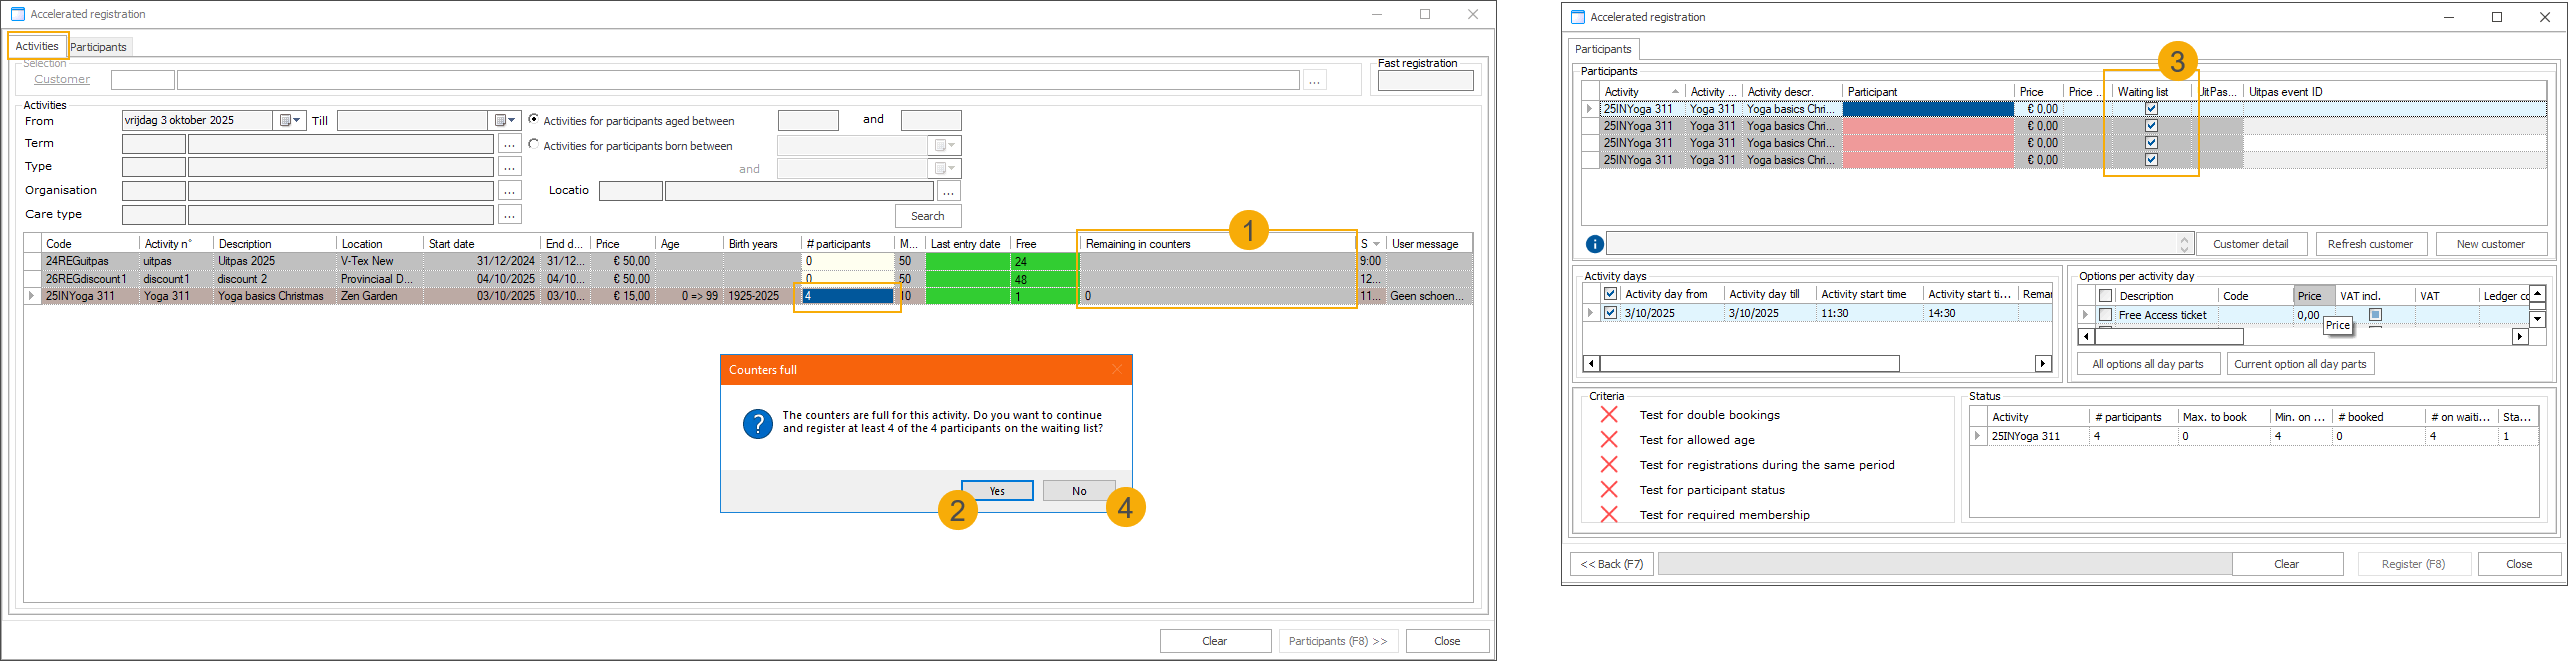Open the Organisation lookup ellipsis button
Image resolution: width=2568 pixels, height=661 pixels.
click(510, 191)
